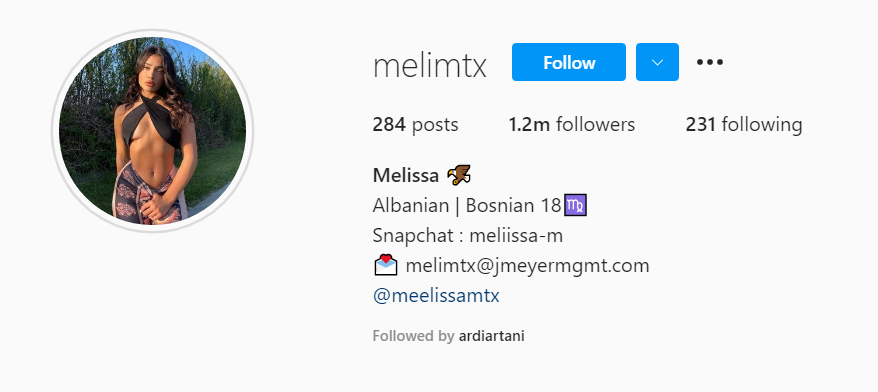Screen dimensions: 878x392
Task: Click the eagle emoji beside Melissa
Action: [459, 175]
